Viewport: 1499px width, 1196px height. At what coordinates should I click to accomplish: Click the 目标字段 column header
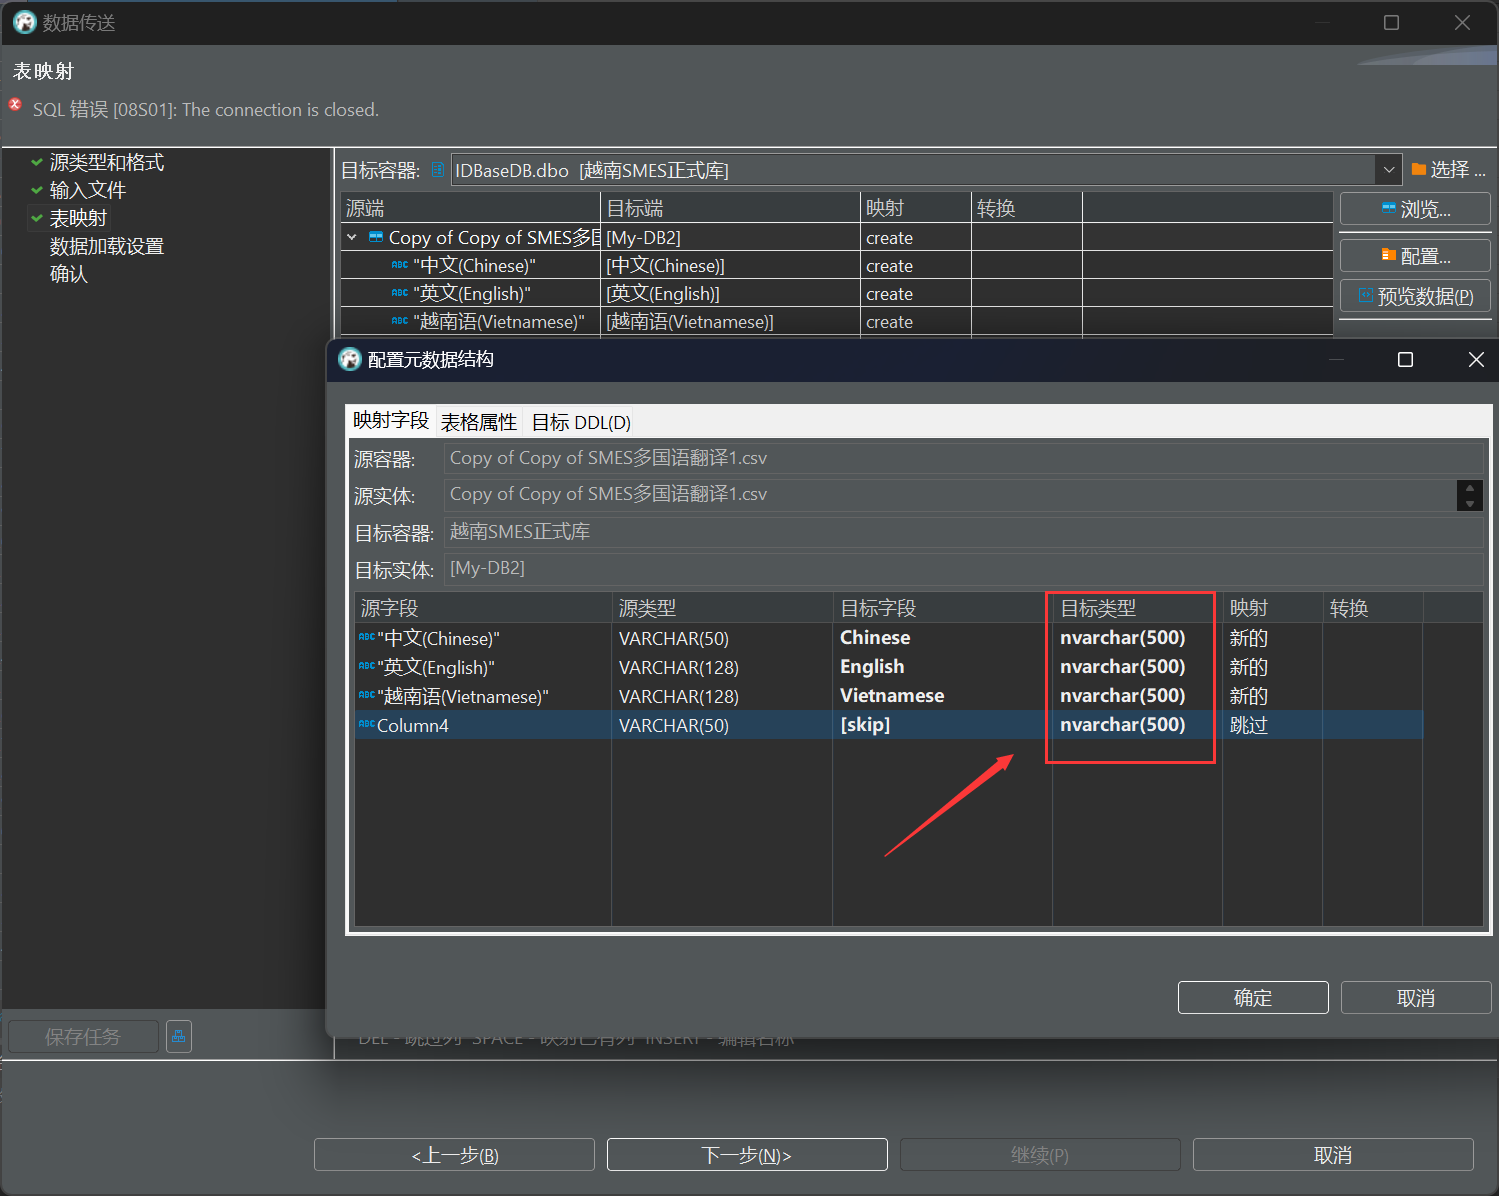942,608
